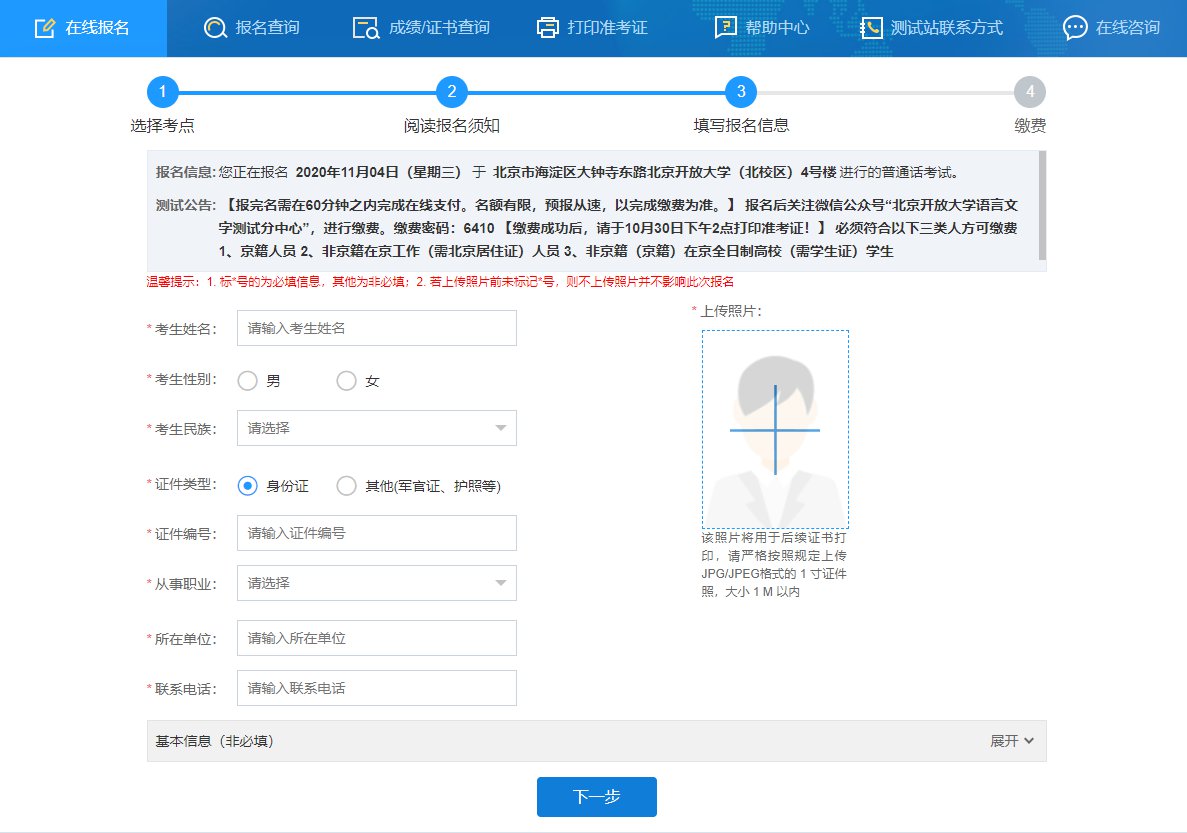Go to step 2 阅读报名须知 circle
The height and width of the screenshot is (833, 1187).
(x=452, y=93)
